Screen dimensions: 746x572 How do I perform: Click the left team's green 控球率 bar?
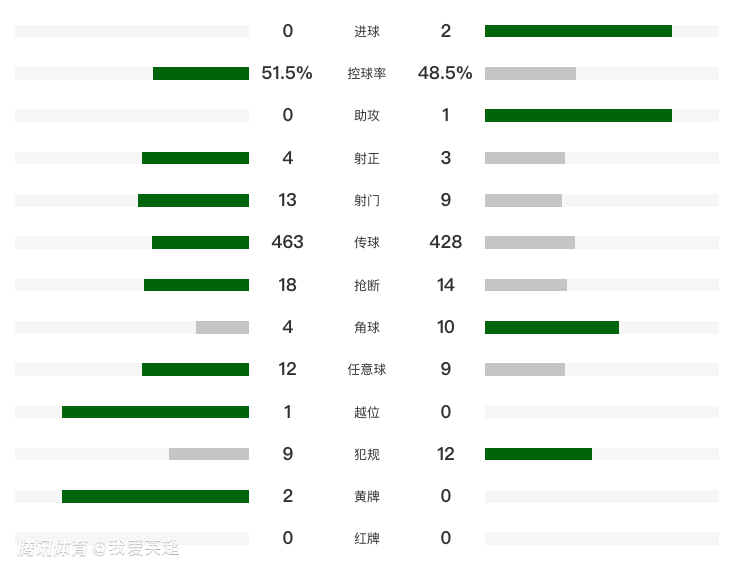[x=201, y=73]
